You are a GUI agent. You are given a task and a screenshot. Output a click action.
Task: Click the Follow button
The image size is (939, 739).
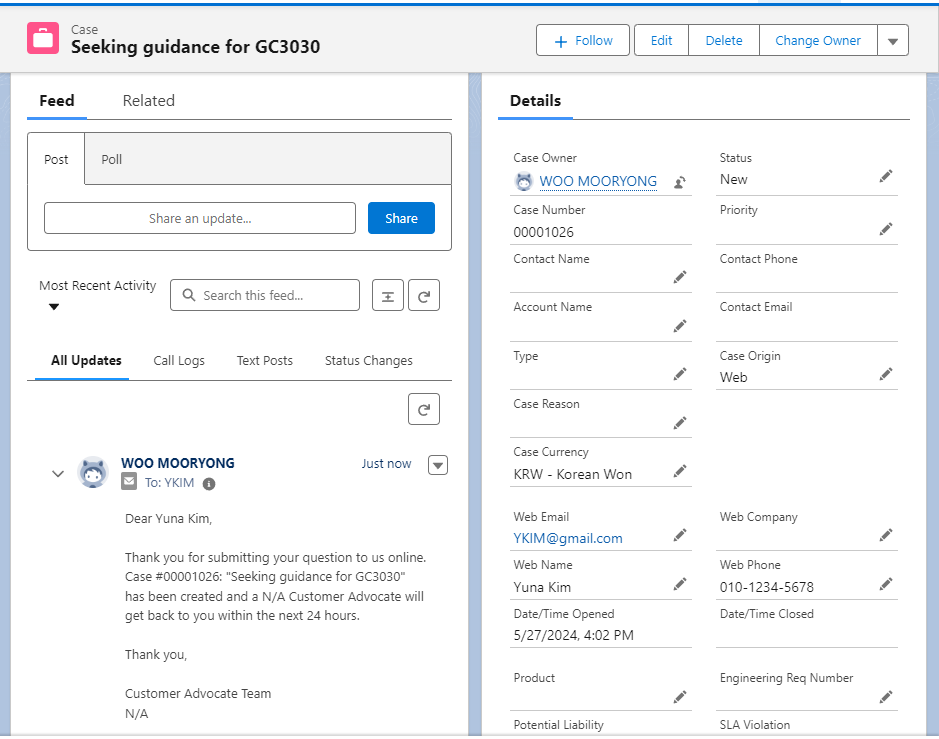coord(583,41)
